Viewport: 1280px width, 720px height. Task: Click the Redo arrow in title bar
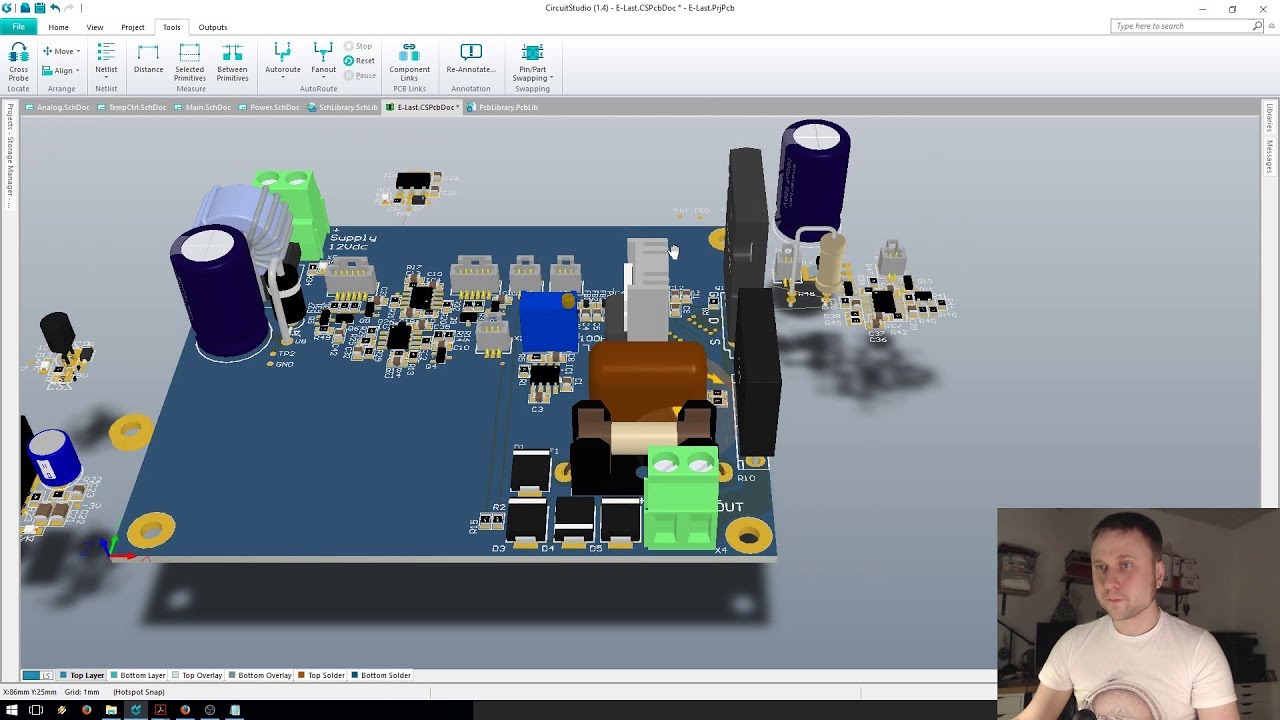pyautogui.click(x=69, y=8)
